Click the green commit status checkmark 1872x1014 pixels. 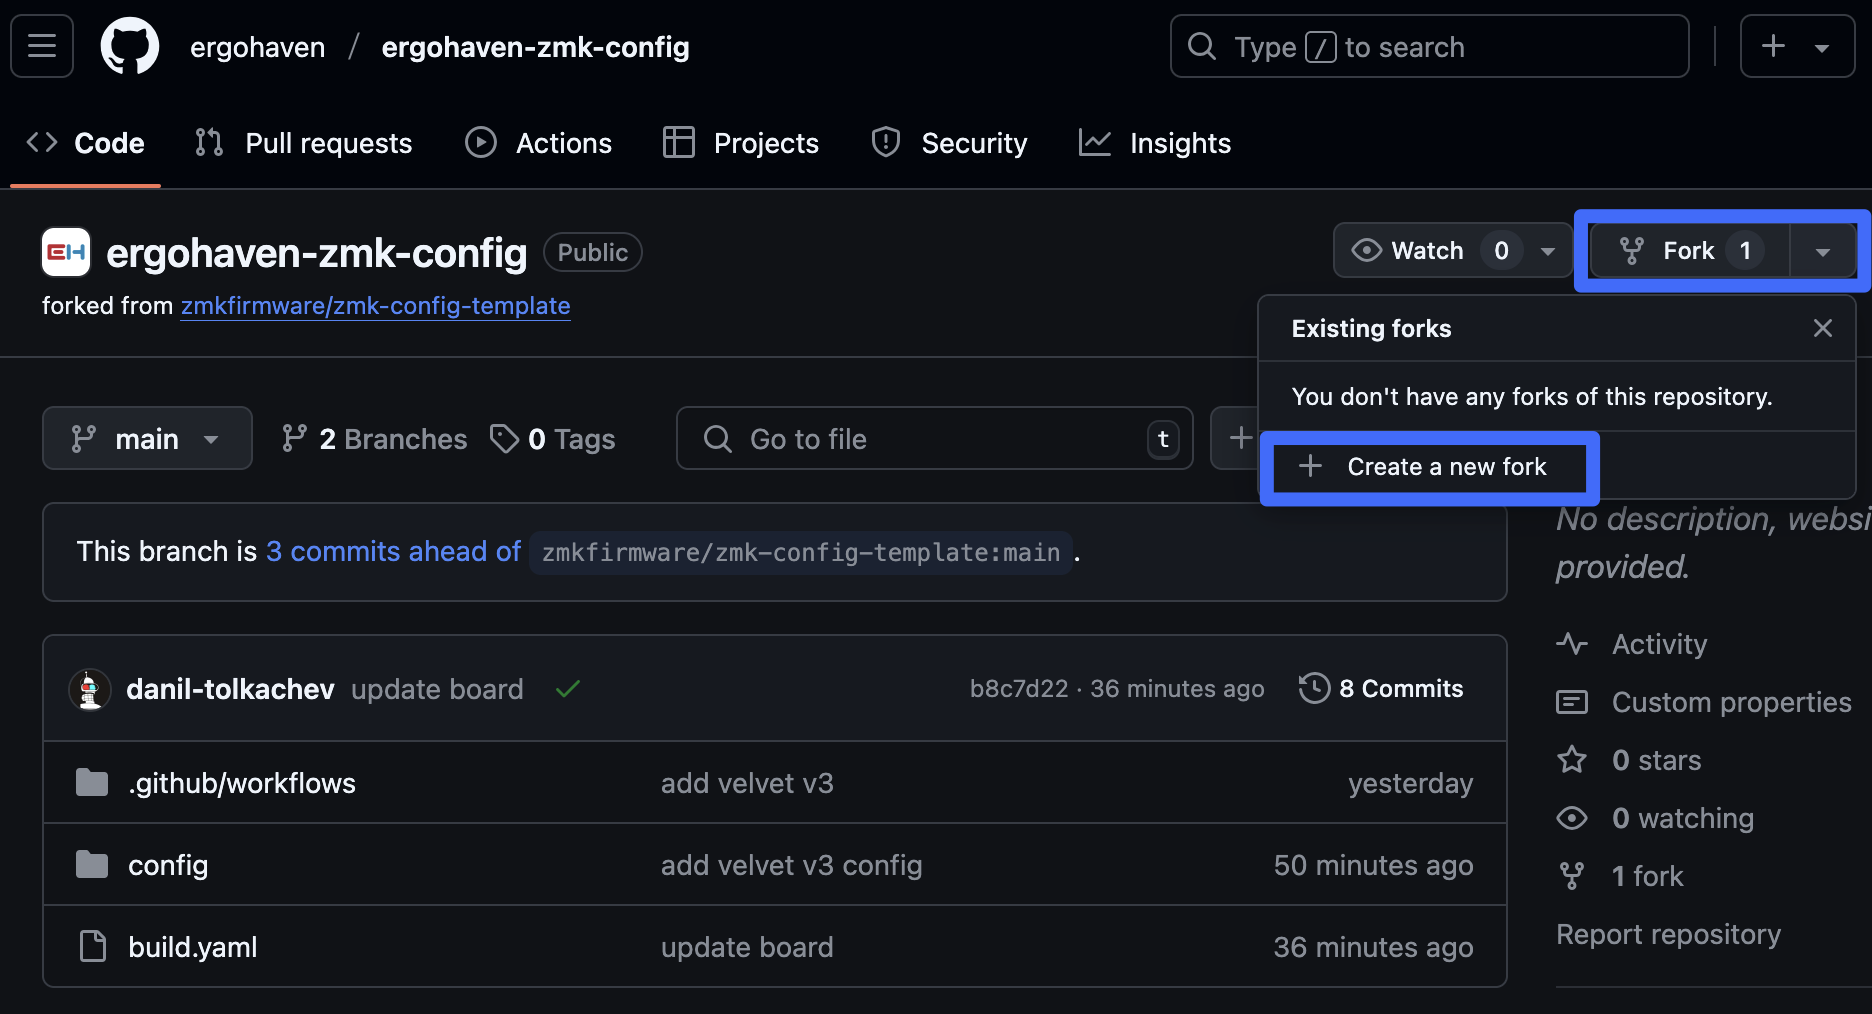tap(568, 689)
